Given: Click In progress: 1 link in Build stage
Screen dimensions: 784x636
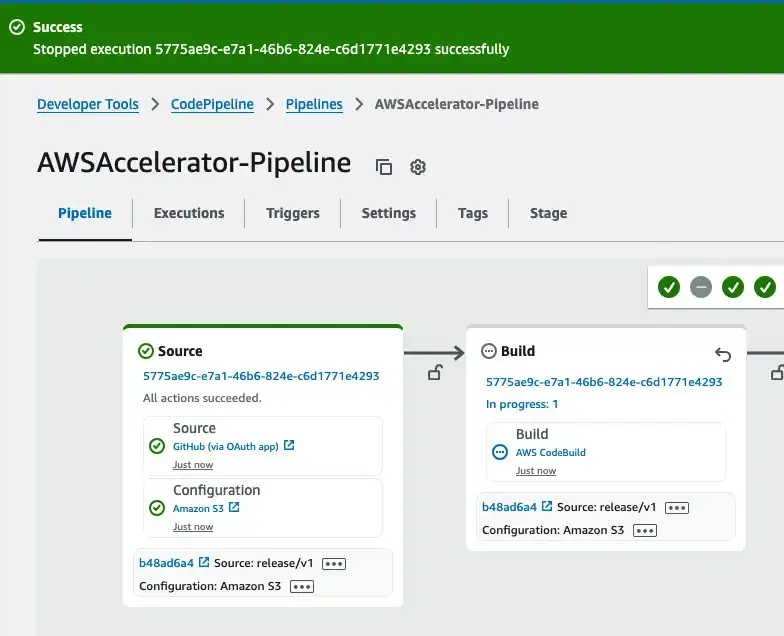Looking at the screenshot, I should pos(522,404).
